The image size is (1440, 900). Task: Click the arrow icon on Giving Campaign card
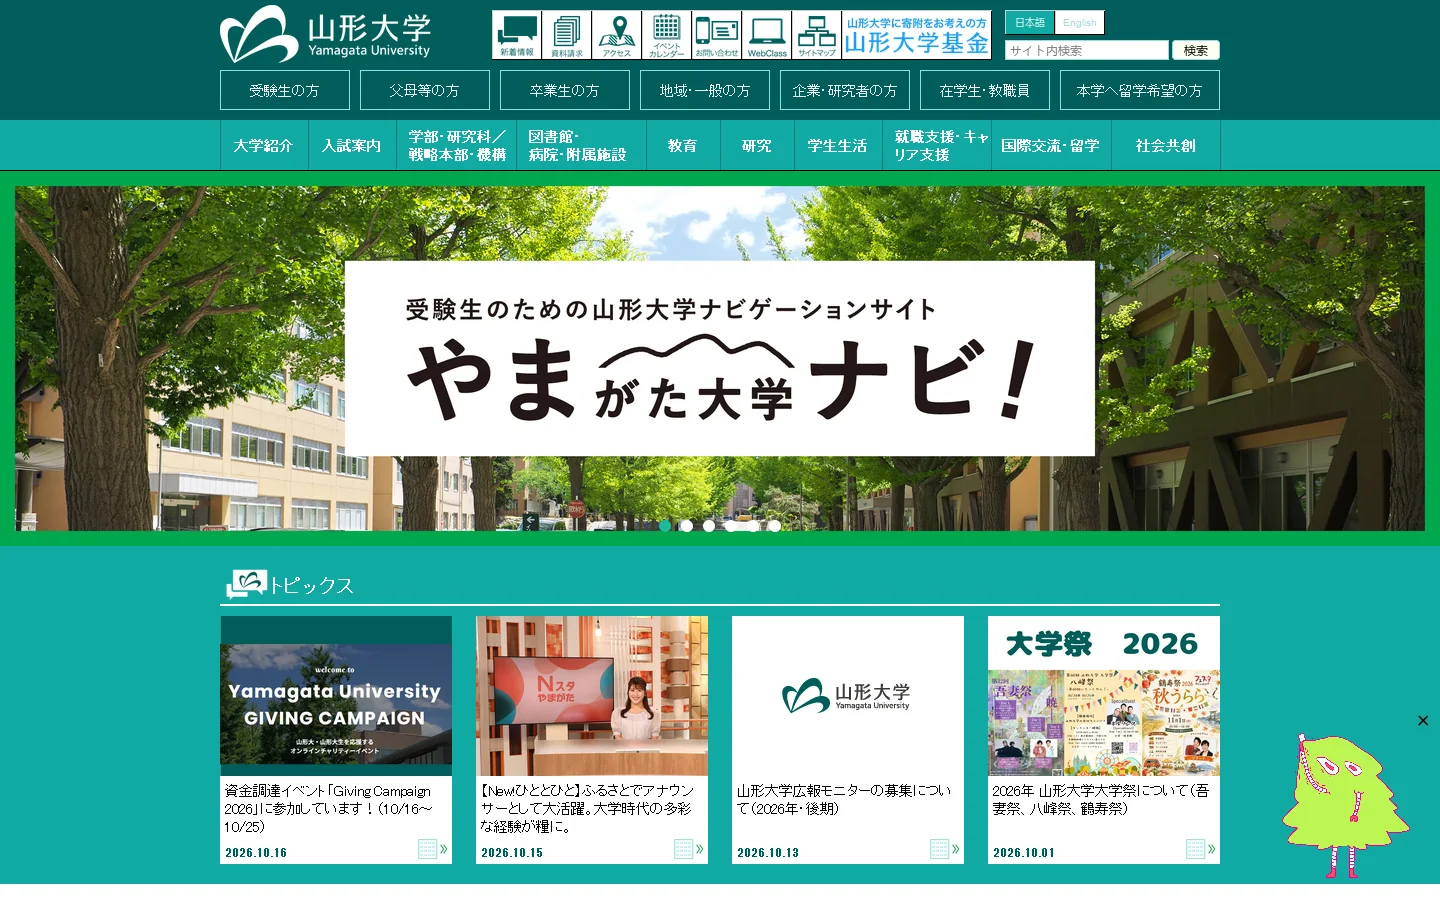point(433,849)
